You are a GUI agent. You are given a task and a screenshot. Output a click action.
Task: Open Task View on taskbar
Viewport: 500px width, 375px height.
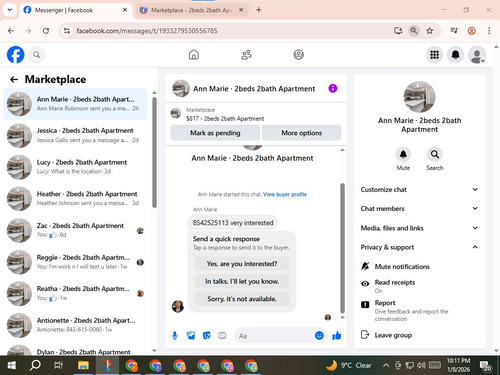coord(59,365)
